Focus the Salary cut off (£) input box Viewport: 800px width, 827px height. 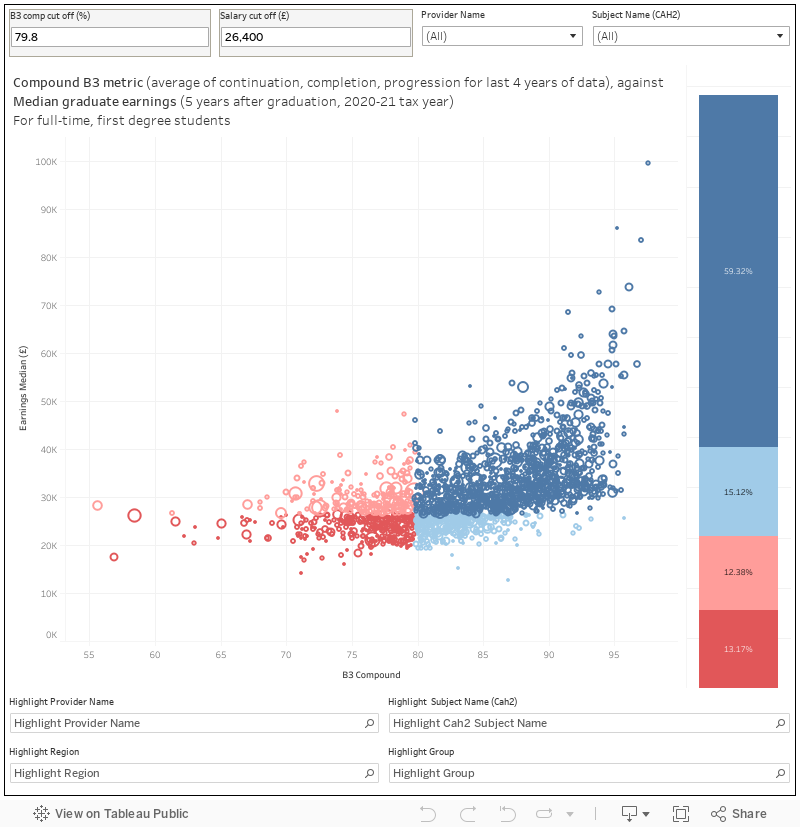pyautogui.click(x=315, y=37)
